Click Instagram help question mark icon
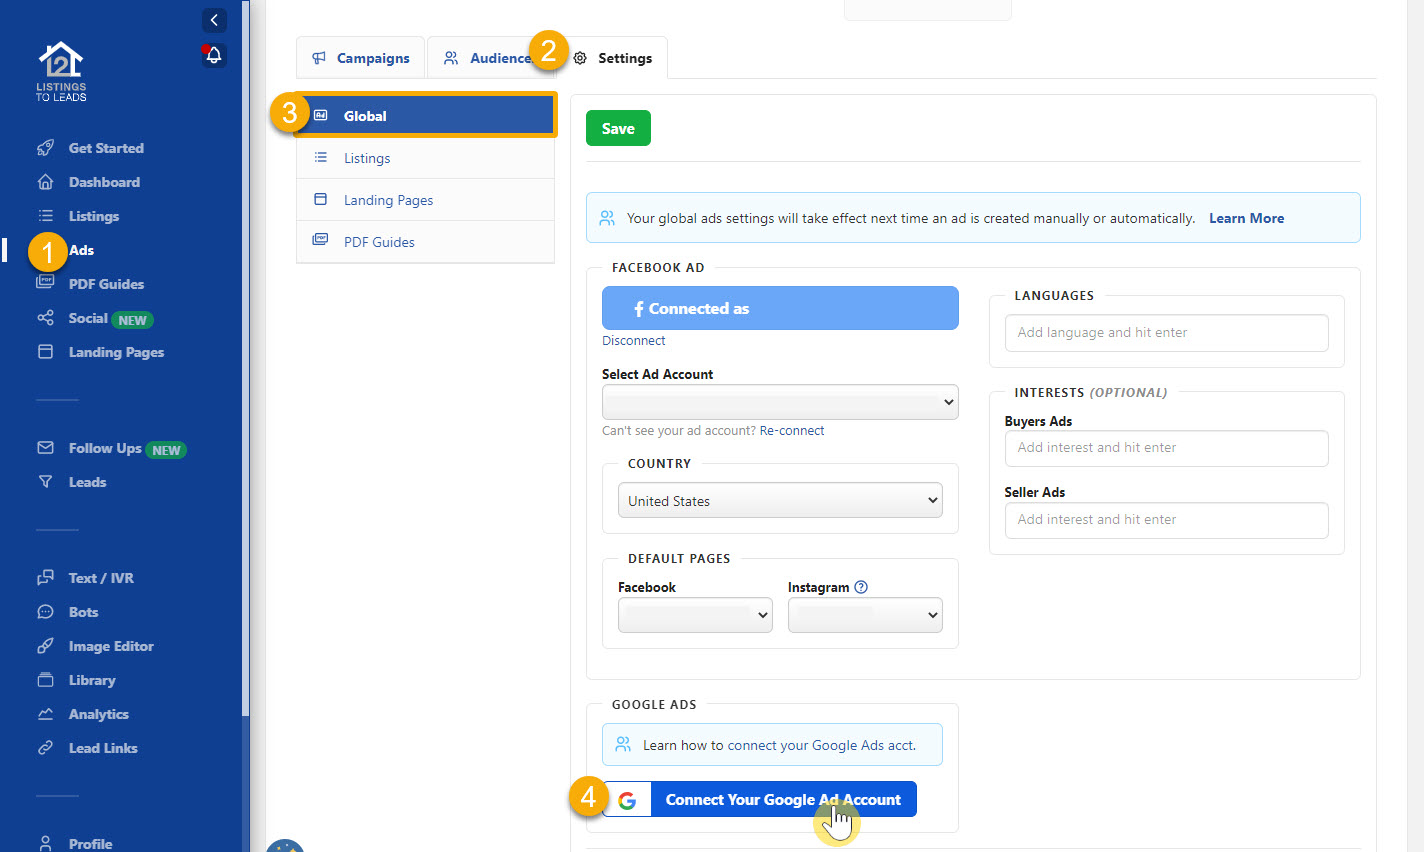The image size is (1424, 852). click(x=861, y=587)
